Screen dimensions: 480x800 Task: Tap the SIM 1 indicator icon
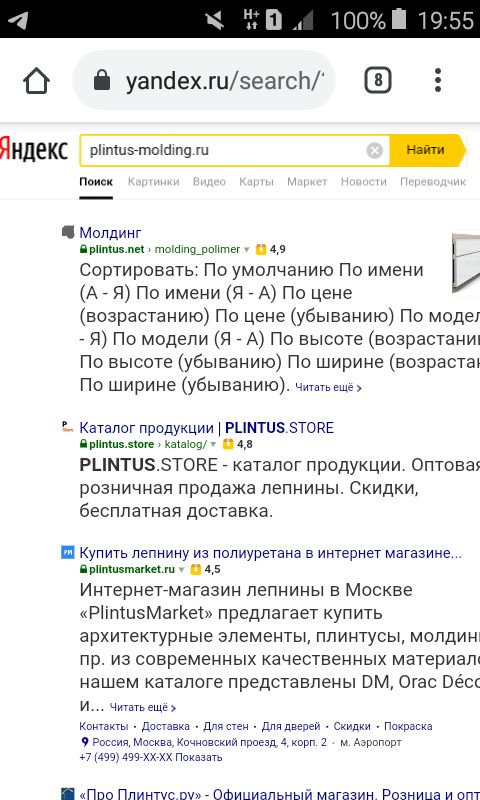(x=273, y=20)
